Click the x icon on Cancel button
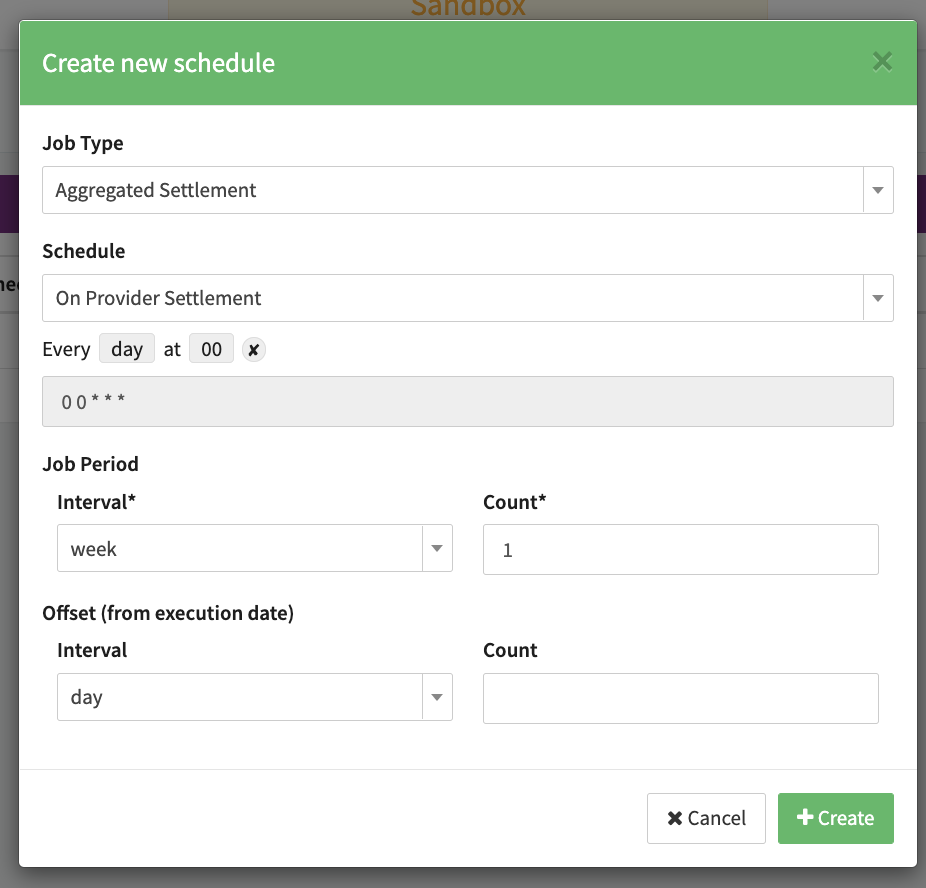926x888 pixels. [675, 819]
